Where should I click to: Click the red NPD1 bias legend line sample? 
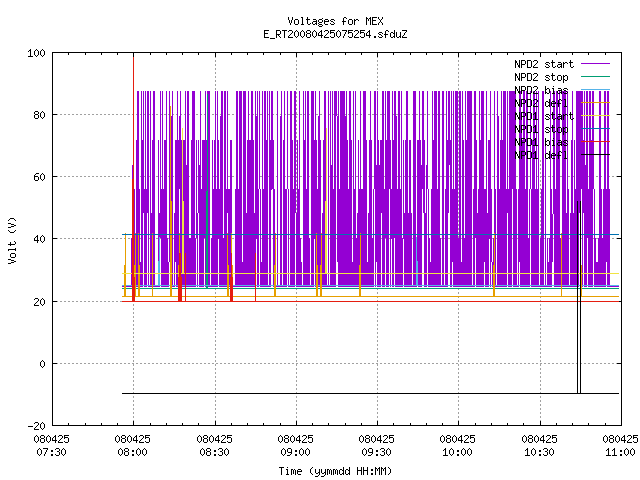pyautogui.click(x=595, y=142)
